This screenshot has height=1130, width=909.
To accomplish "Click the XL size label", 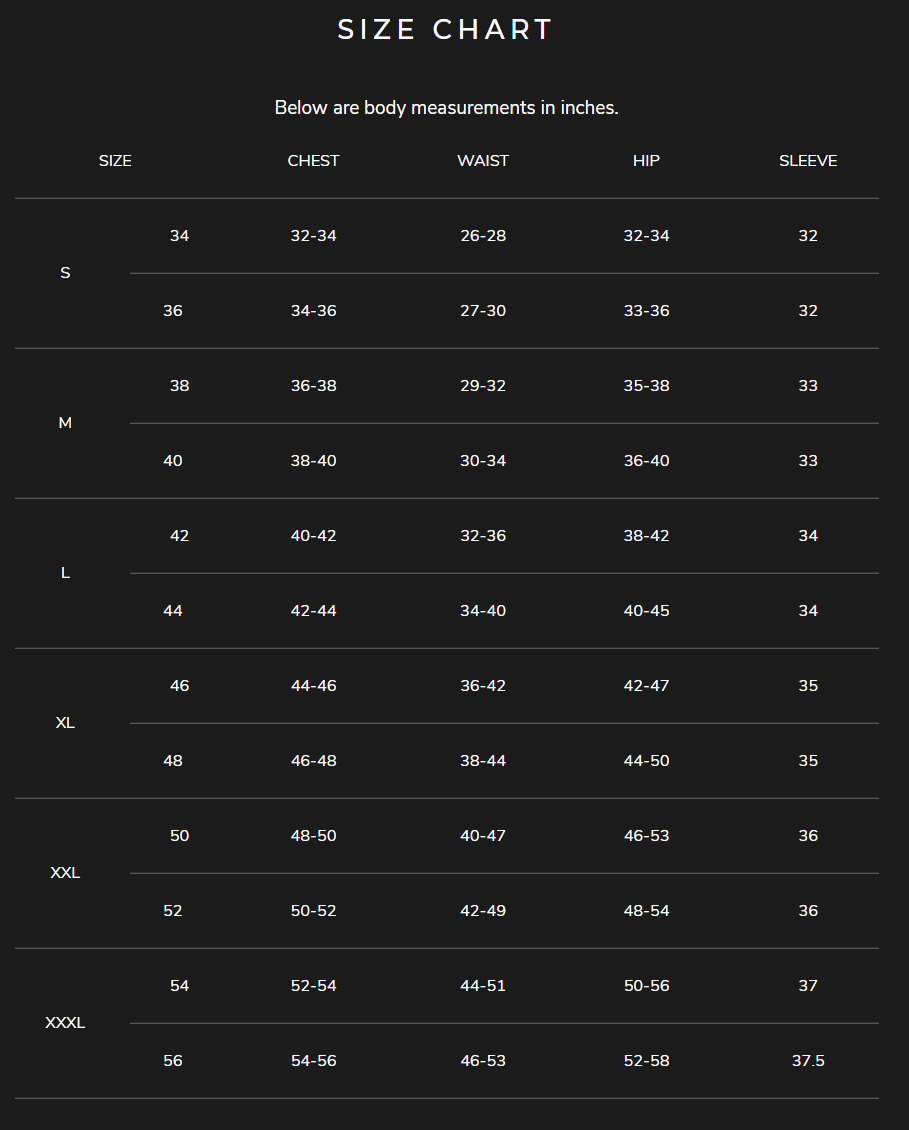I will (x=65, y=723).
